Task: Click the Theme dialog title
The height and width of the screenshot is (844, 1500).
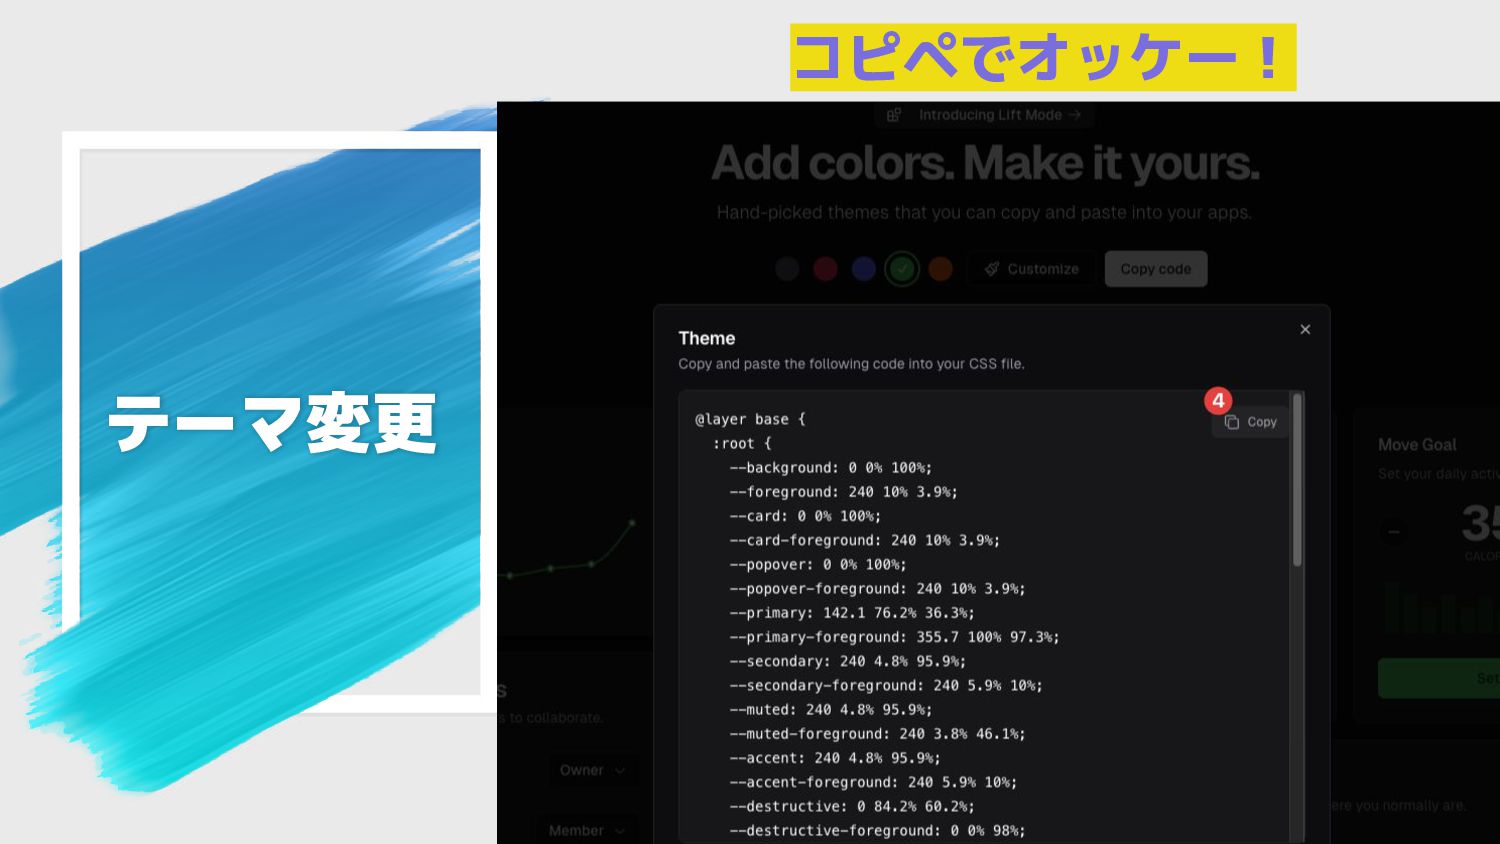Action: (x=707, y=338)
